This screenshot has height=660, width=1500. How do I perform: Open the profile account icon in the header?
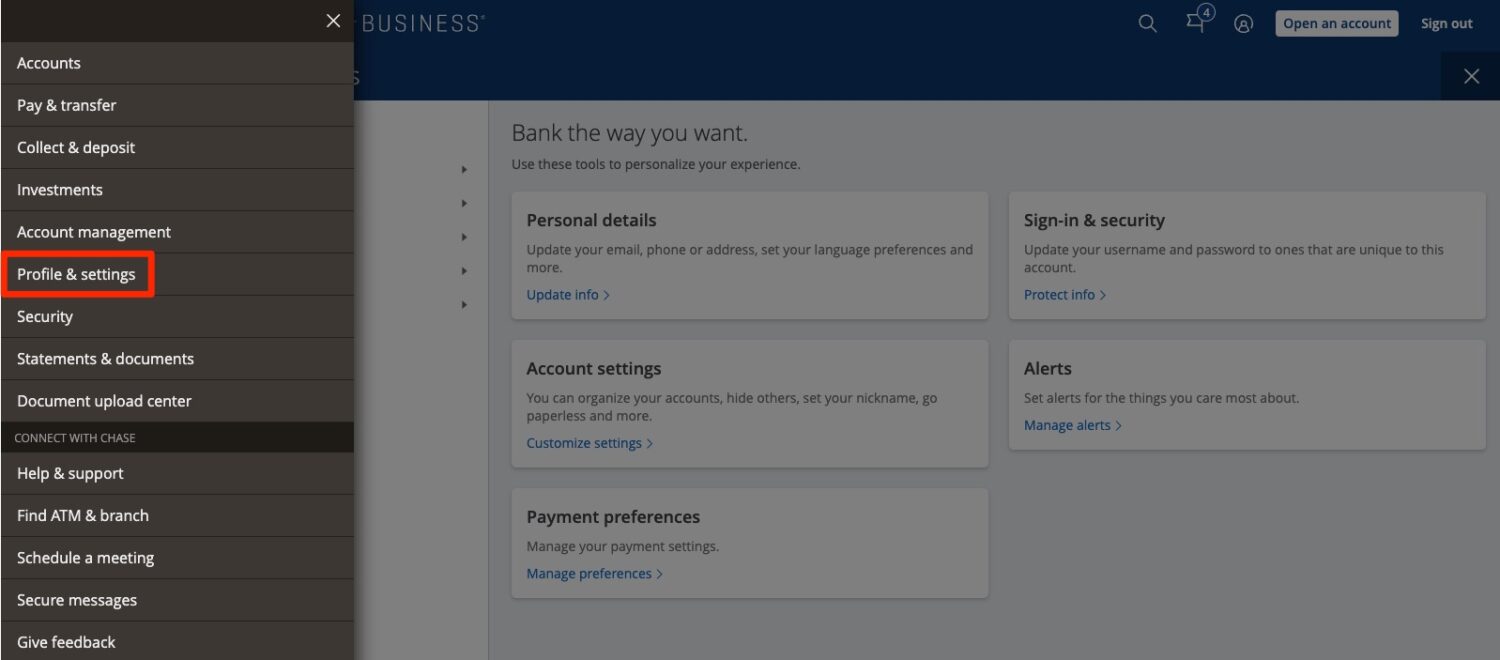[1243, 23]
